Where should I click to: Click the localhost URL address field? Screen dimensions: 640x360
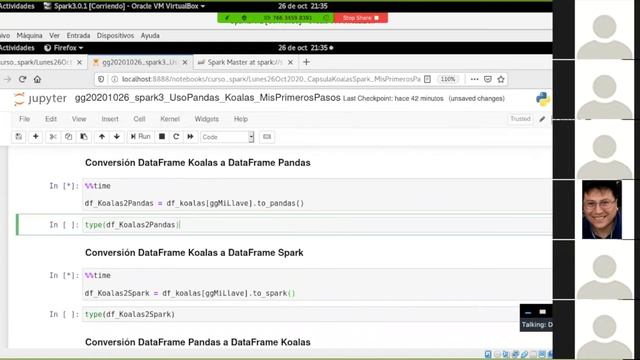coord(271,79)
